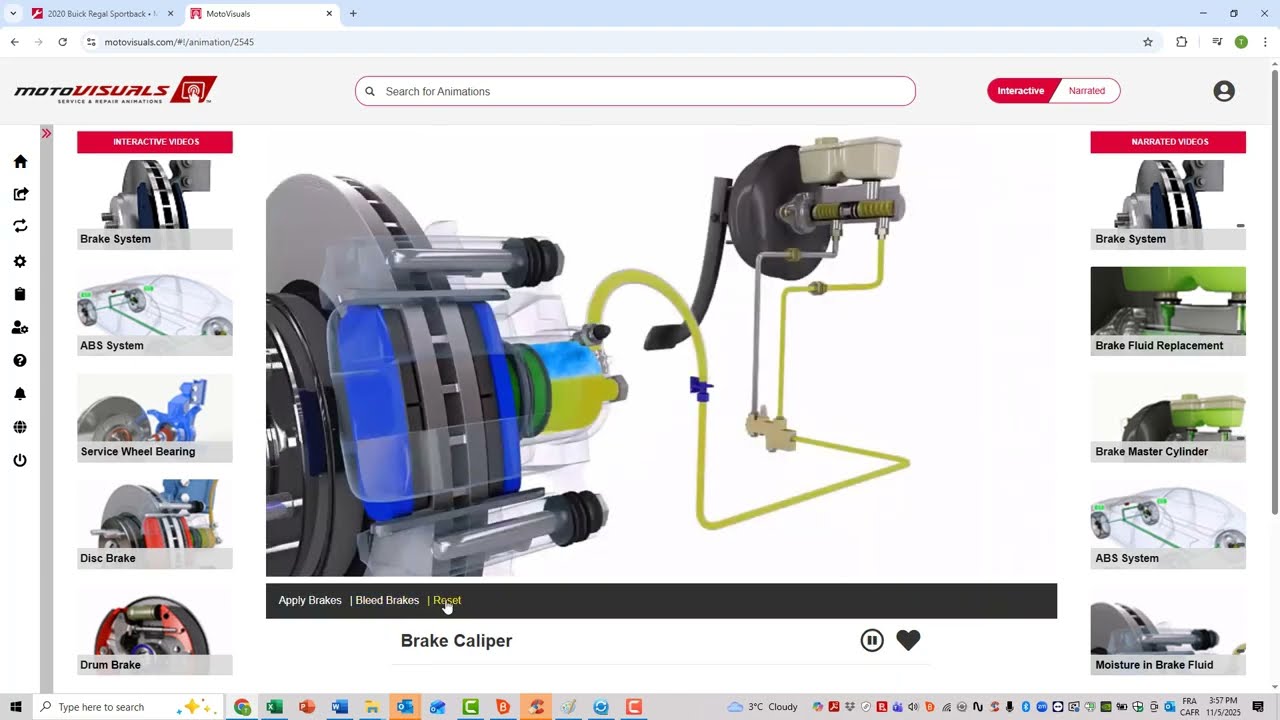This screenshot has width=1280, height=720.
Task: Open narrated ABS System video
Action: (1168, 524)
